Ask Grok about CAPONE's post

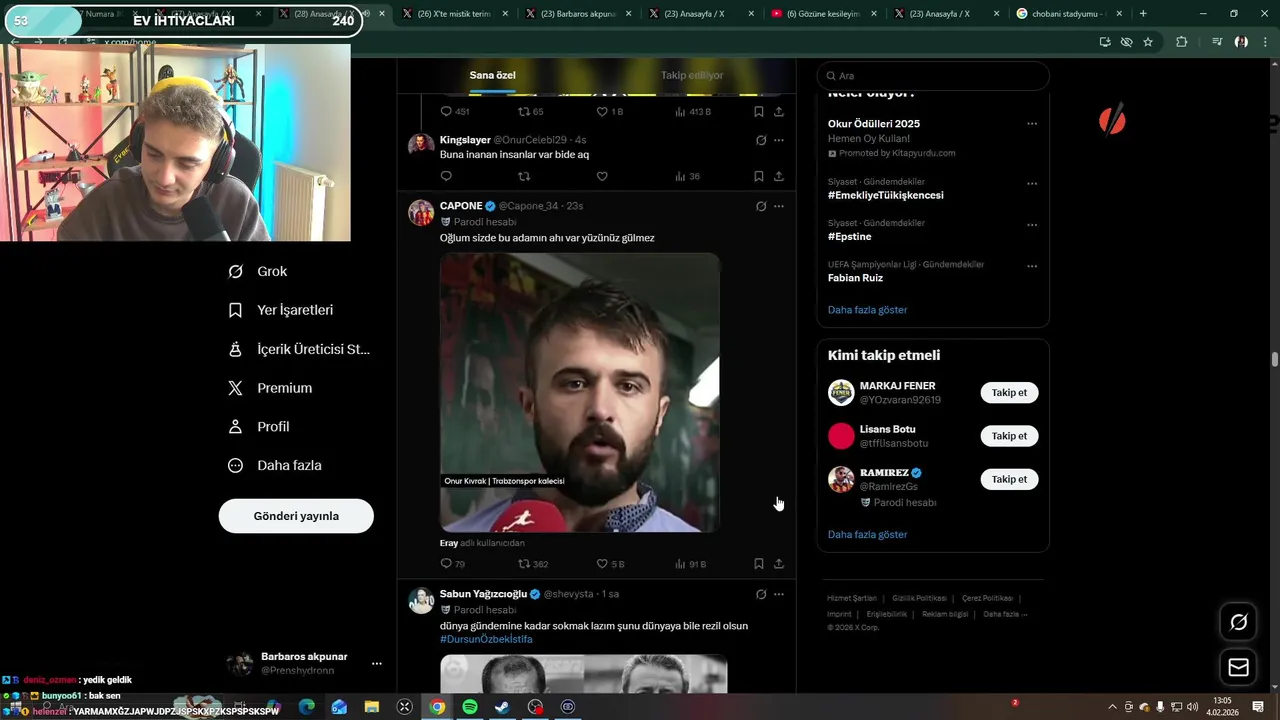pos(761,206)
